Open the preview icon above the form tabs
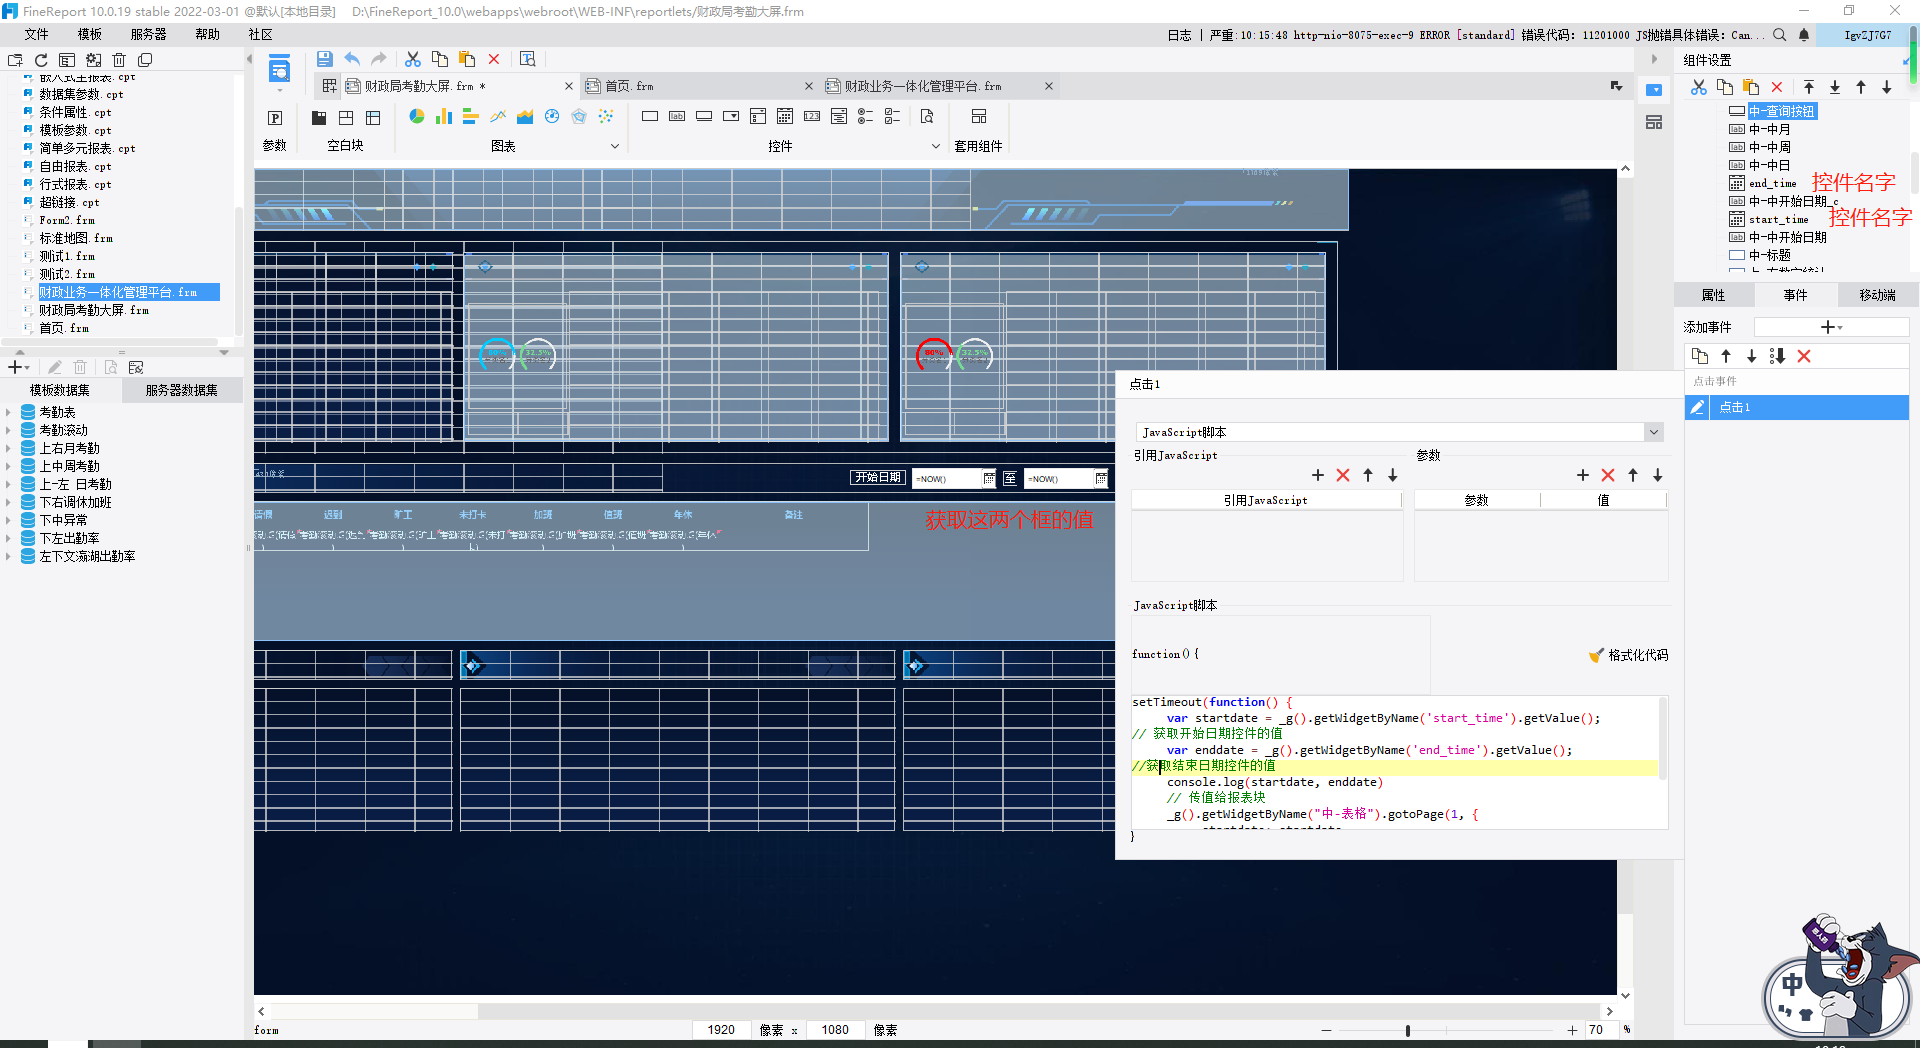Image resolution: width=1920 pixels, height=1048 pixels. point(528,59)
